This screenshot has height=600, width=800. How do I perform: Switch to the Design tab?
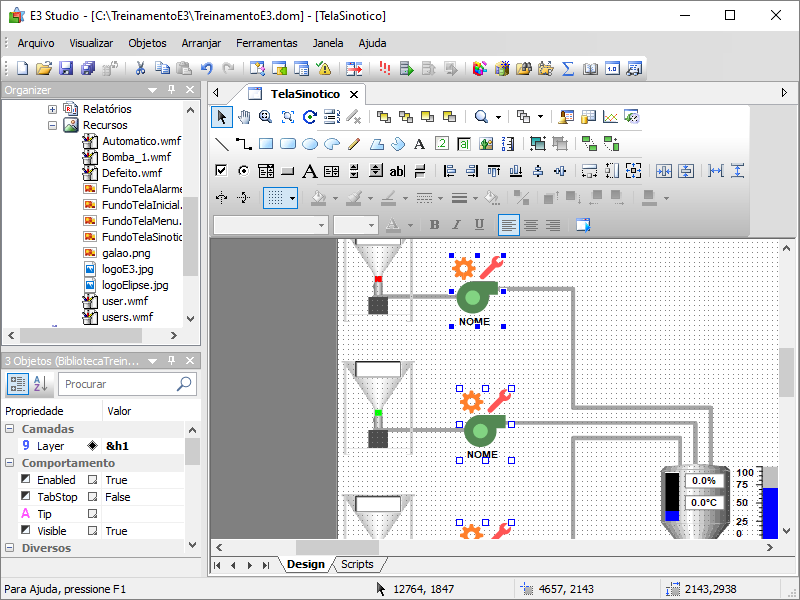point(306,564)
